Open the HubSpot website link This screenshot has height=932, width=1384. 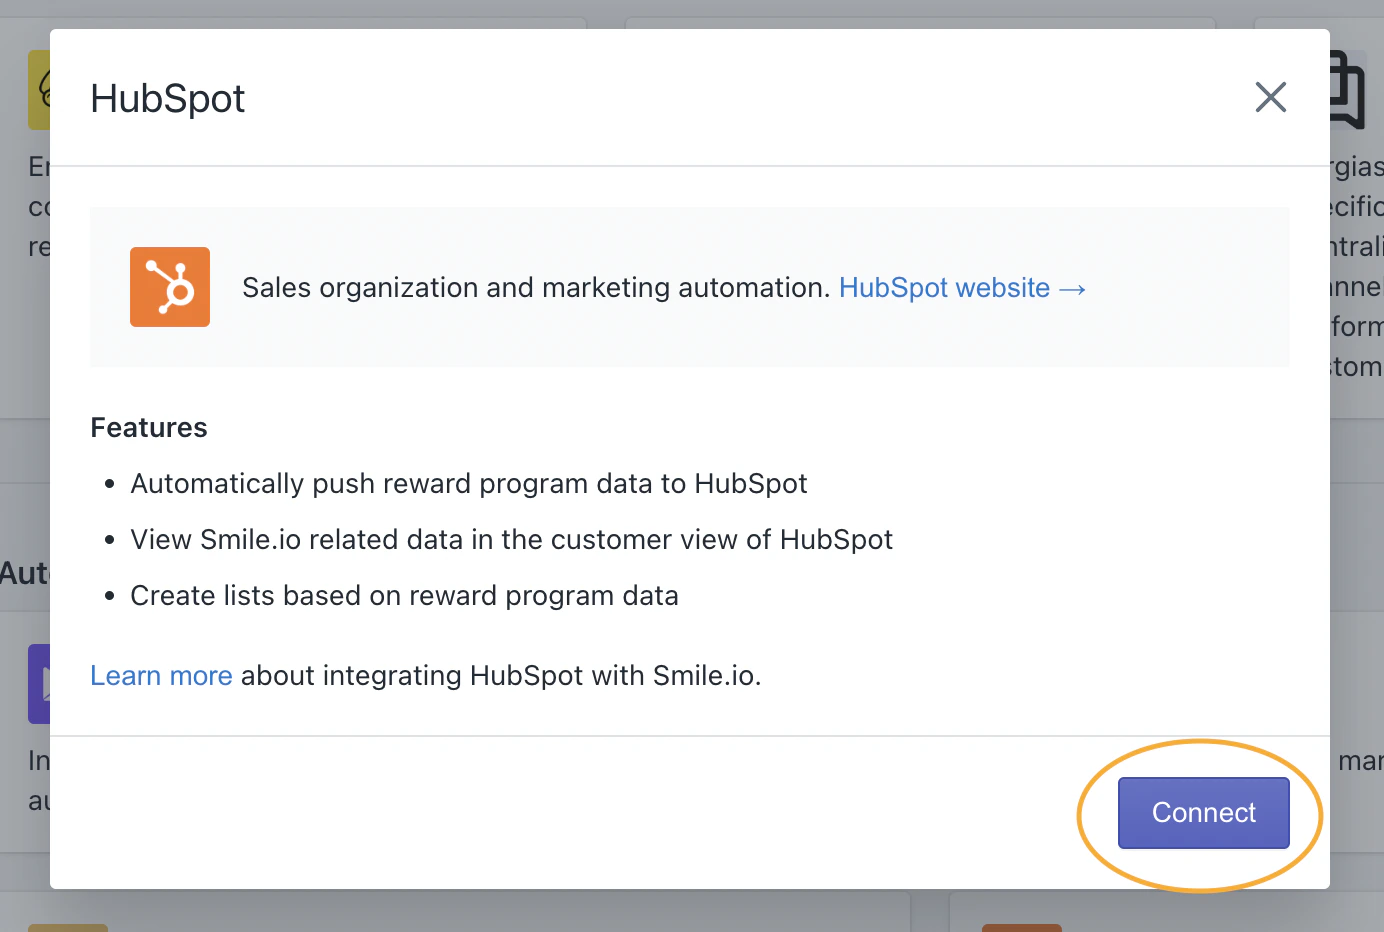[x=962, y=288]
